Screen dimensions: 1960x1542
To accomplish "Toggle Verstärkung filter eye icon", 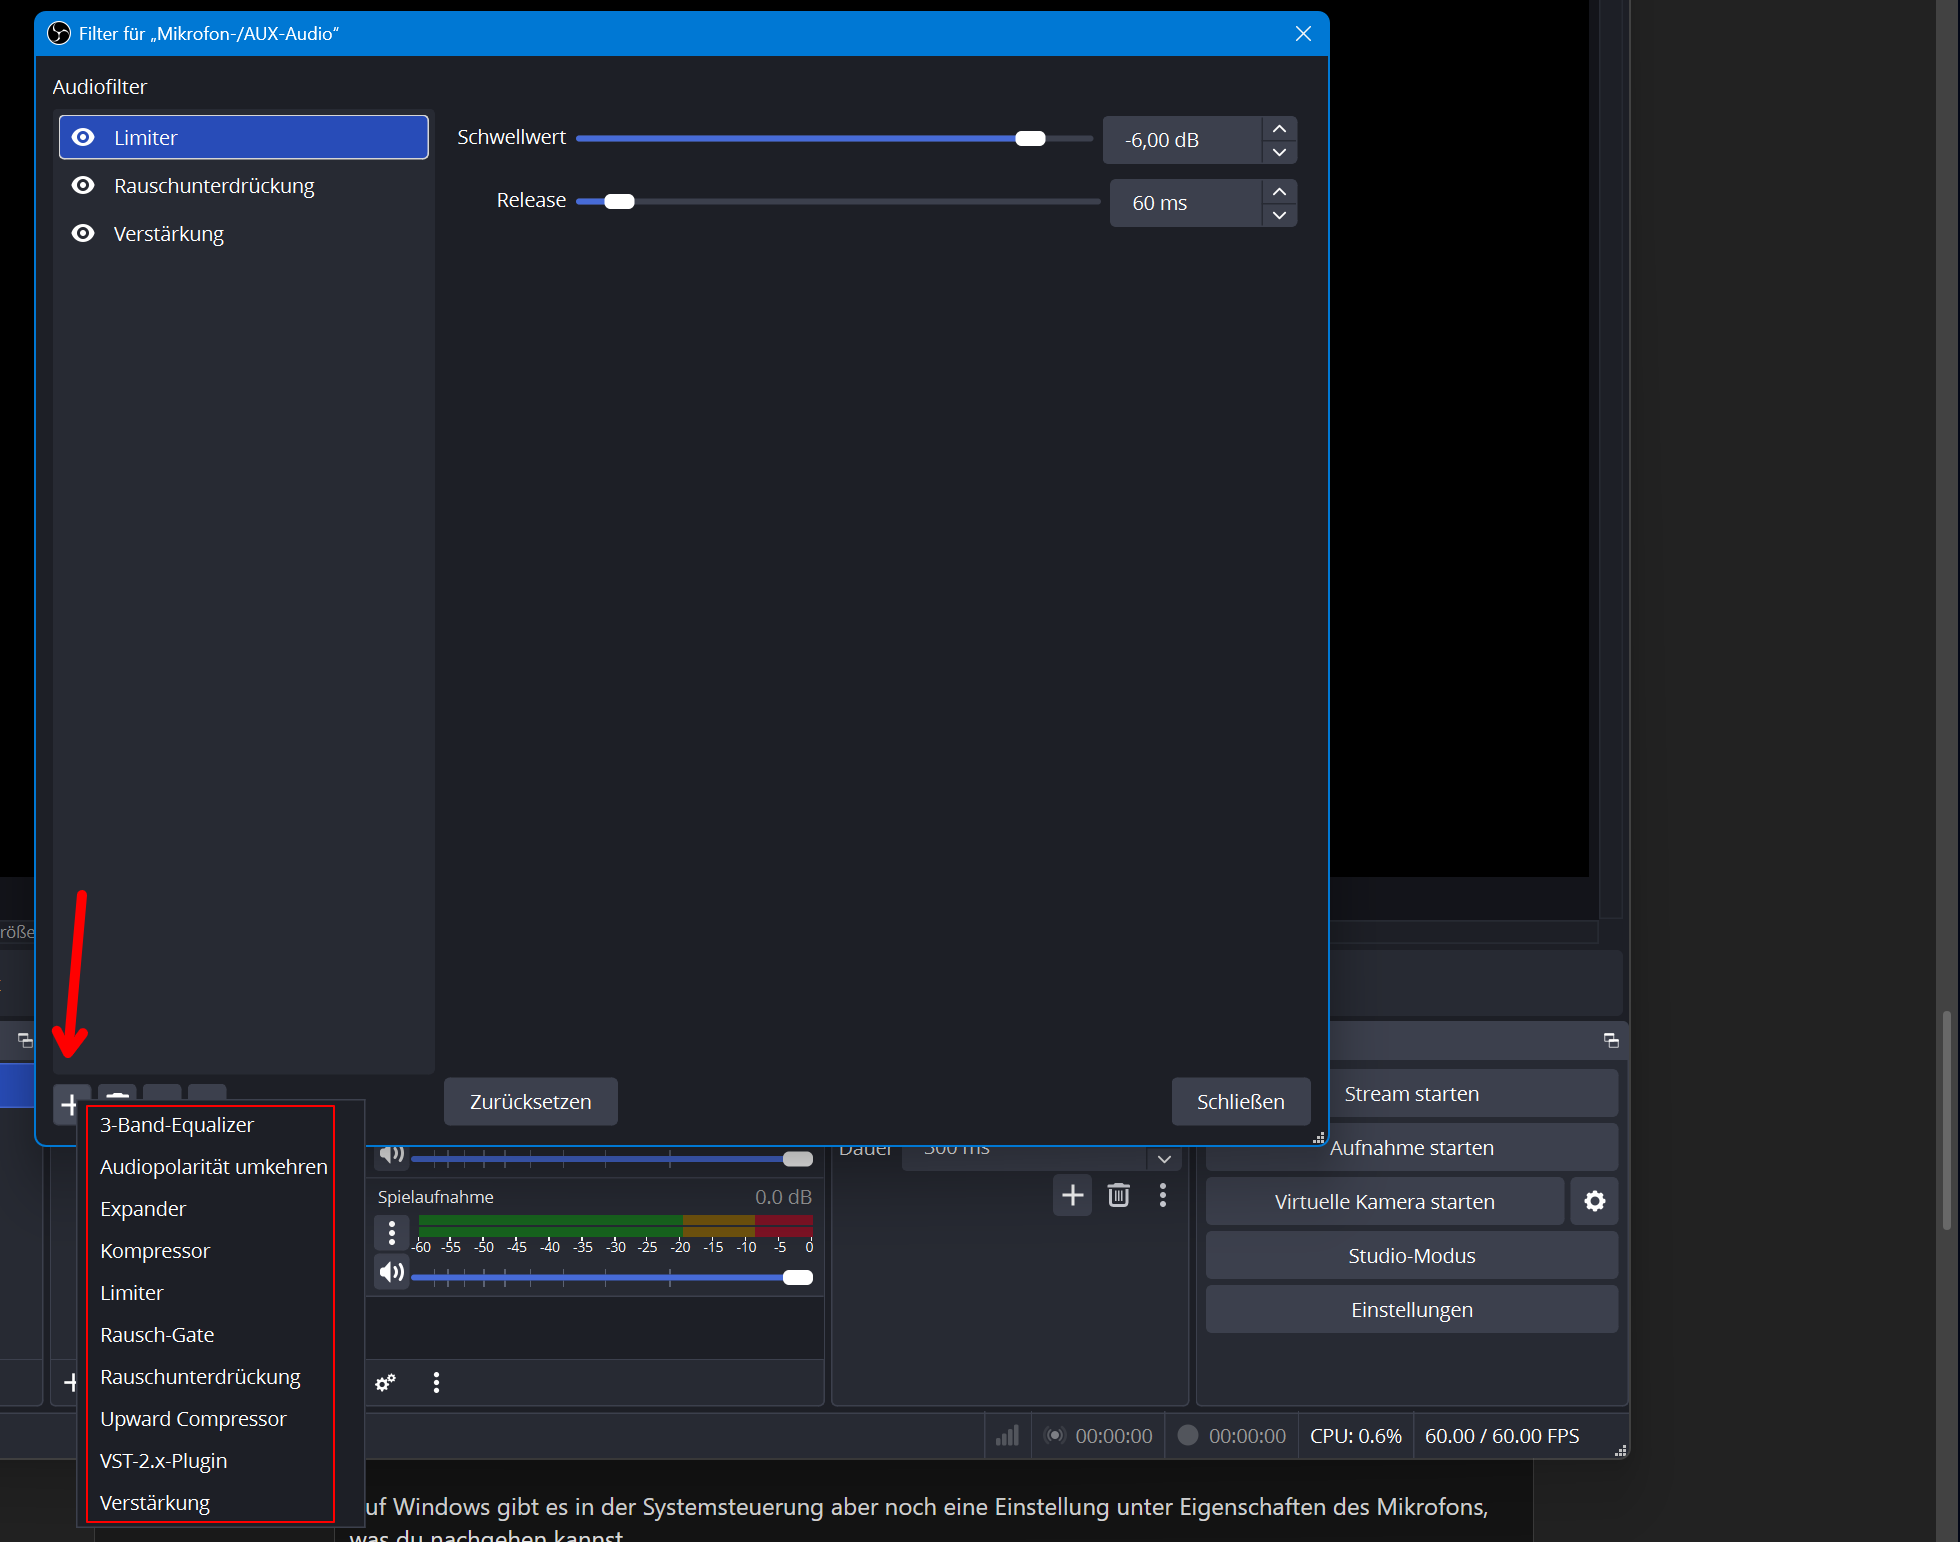I will (x=83, y=233).
